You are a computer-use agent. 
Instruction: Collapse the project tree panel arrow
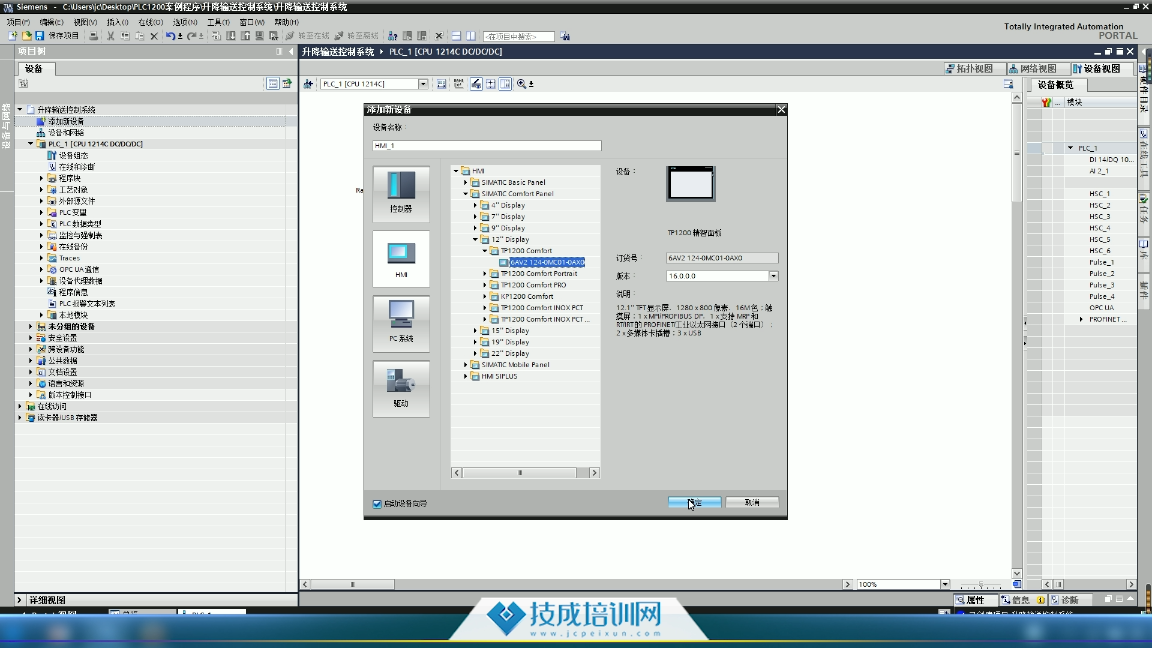click(291, 51)
